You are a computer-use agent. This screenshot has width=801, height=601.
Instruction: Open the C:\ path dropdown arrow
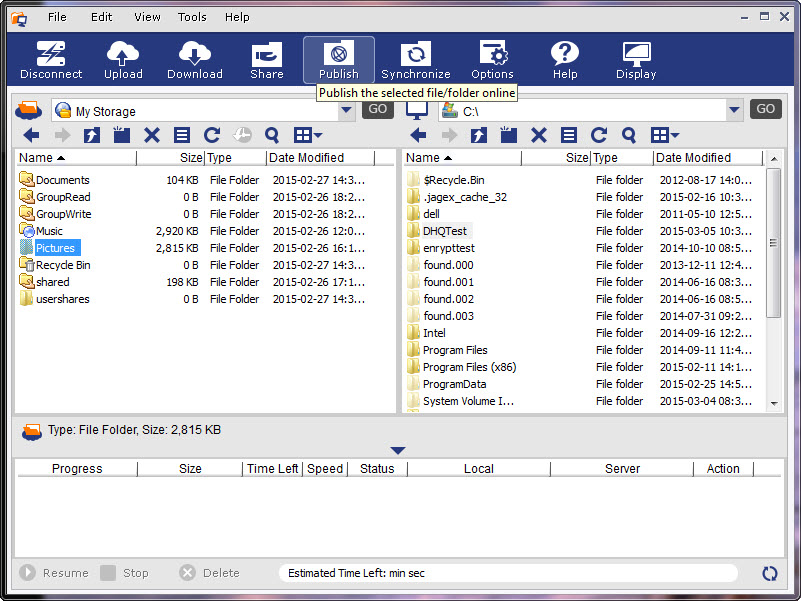[x=735, y=111]
